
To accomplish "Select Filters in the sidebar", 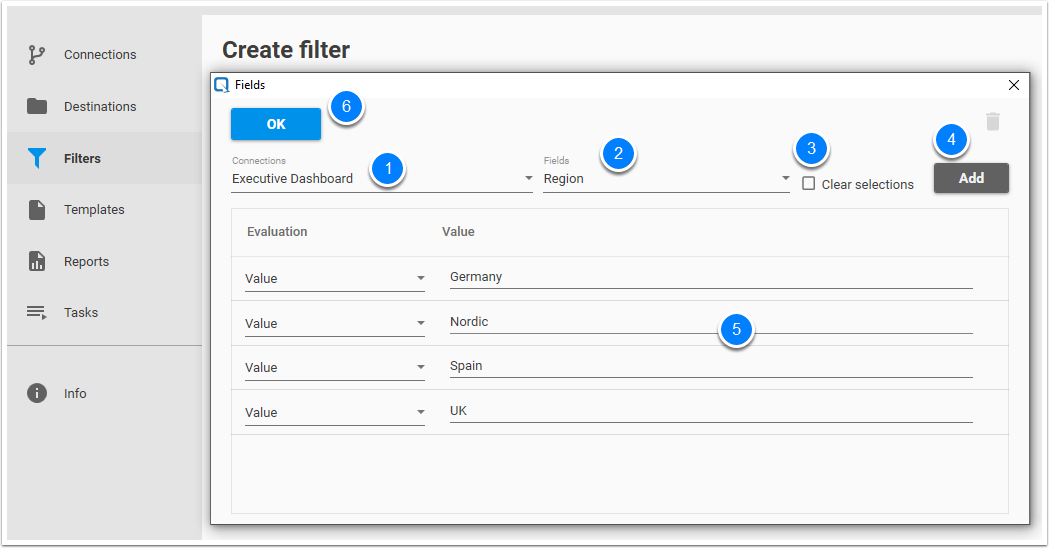I will coord(104,159).
